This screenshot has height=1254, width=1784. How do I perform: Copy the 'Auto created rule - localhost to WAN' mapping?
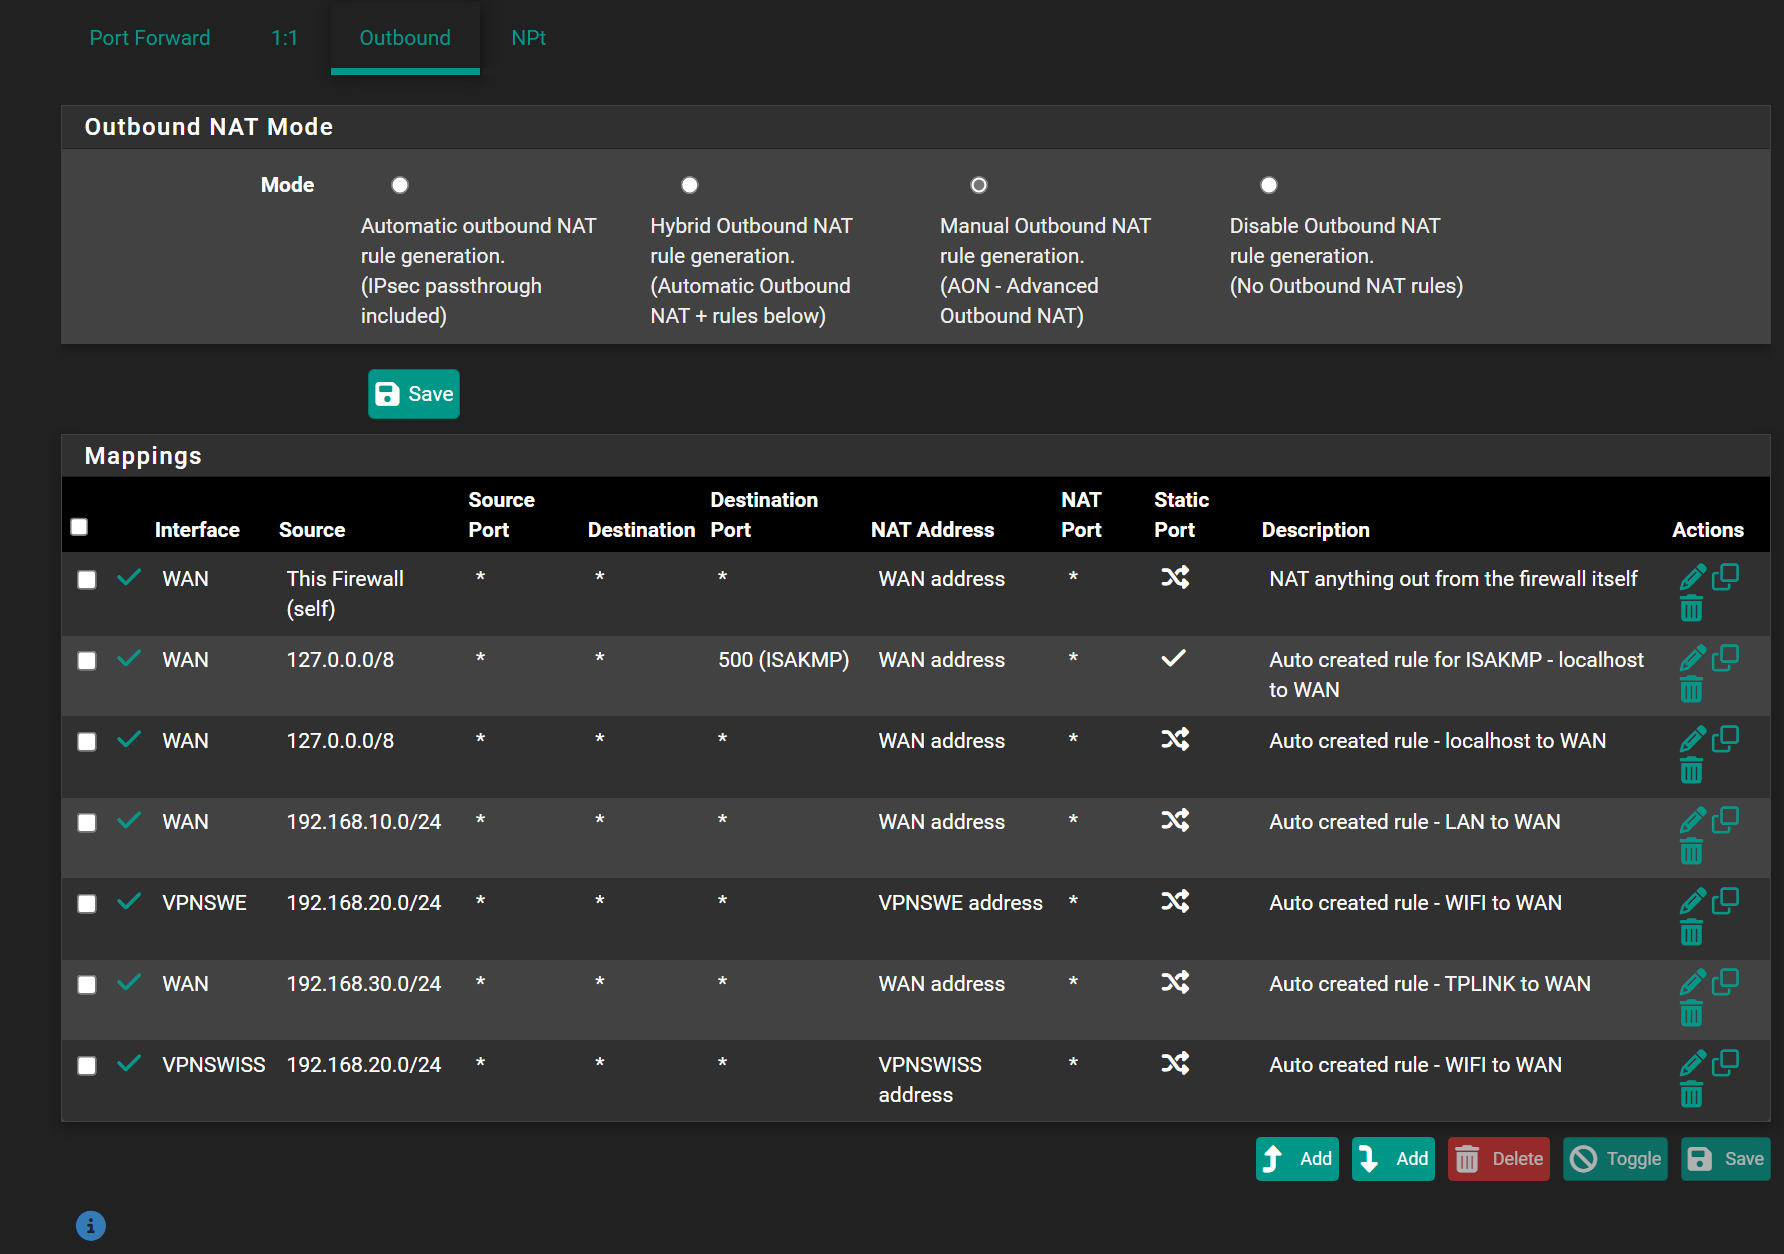1725,739
